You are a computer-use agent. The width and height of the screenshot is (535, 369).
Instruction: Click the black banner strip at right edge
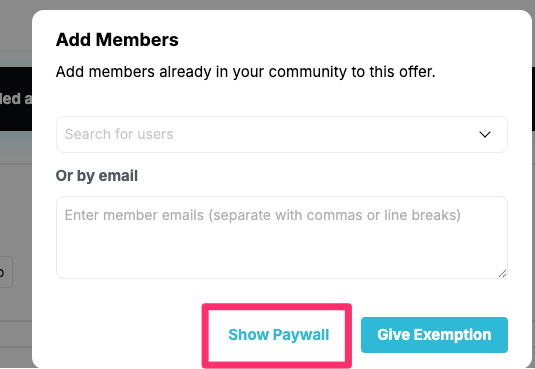(x=533, y=99)
